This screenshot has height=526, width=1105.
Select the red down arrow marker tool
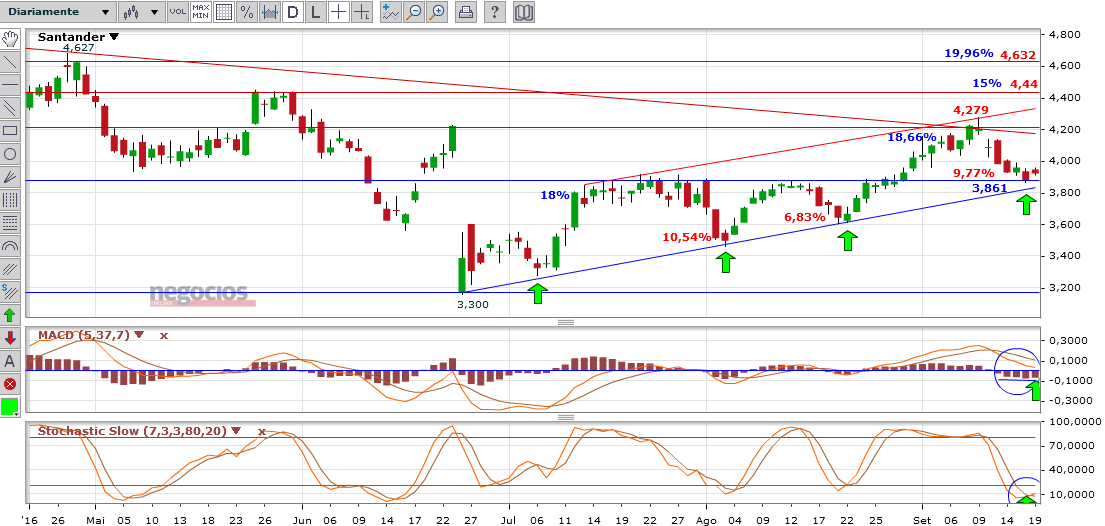[10, 338]
